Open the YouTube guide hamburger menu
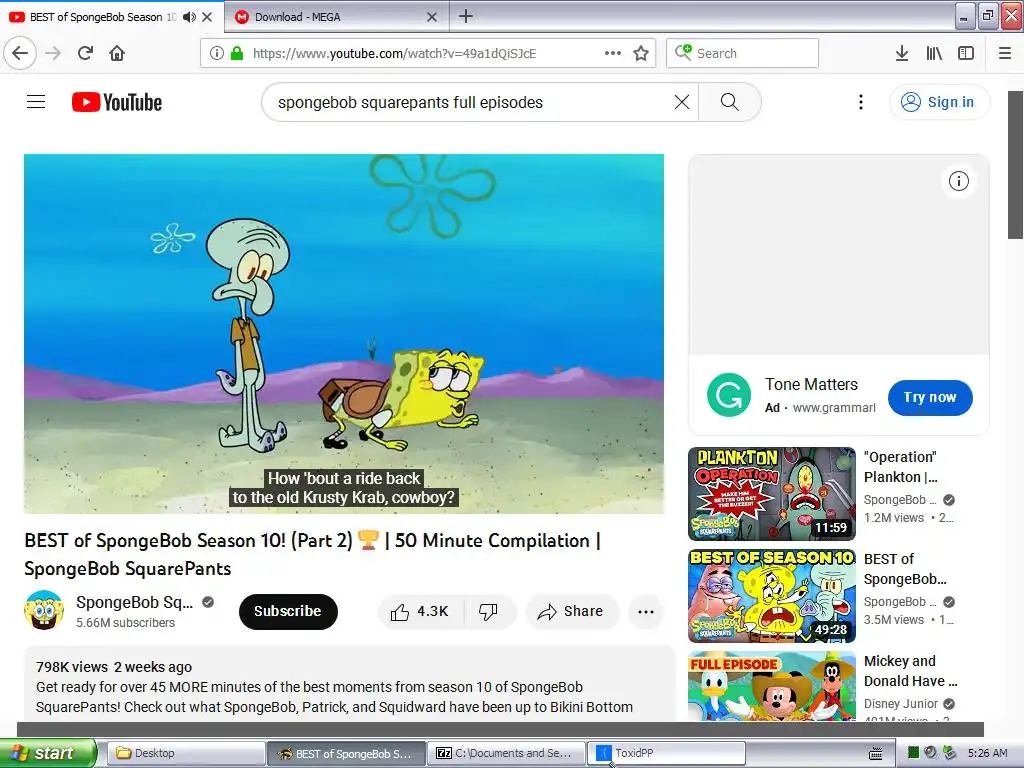This screenshot has height=768, width=1024. (36, 102)
